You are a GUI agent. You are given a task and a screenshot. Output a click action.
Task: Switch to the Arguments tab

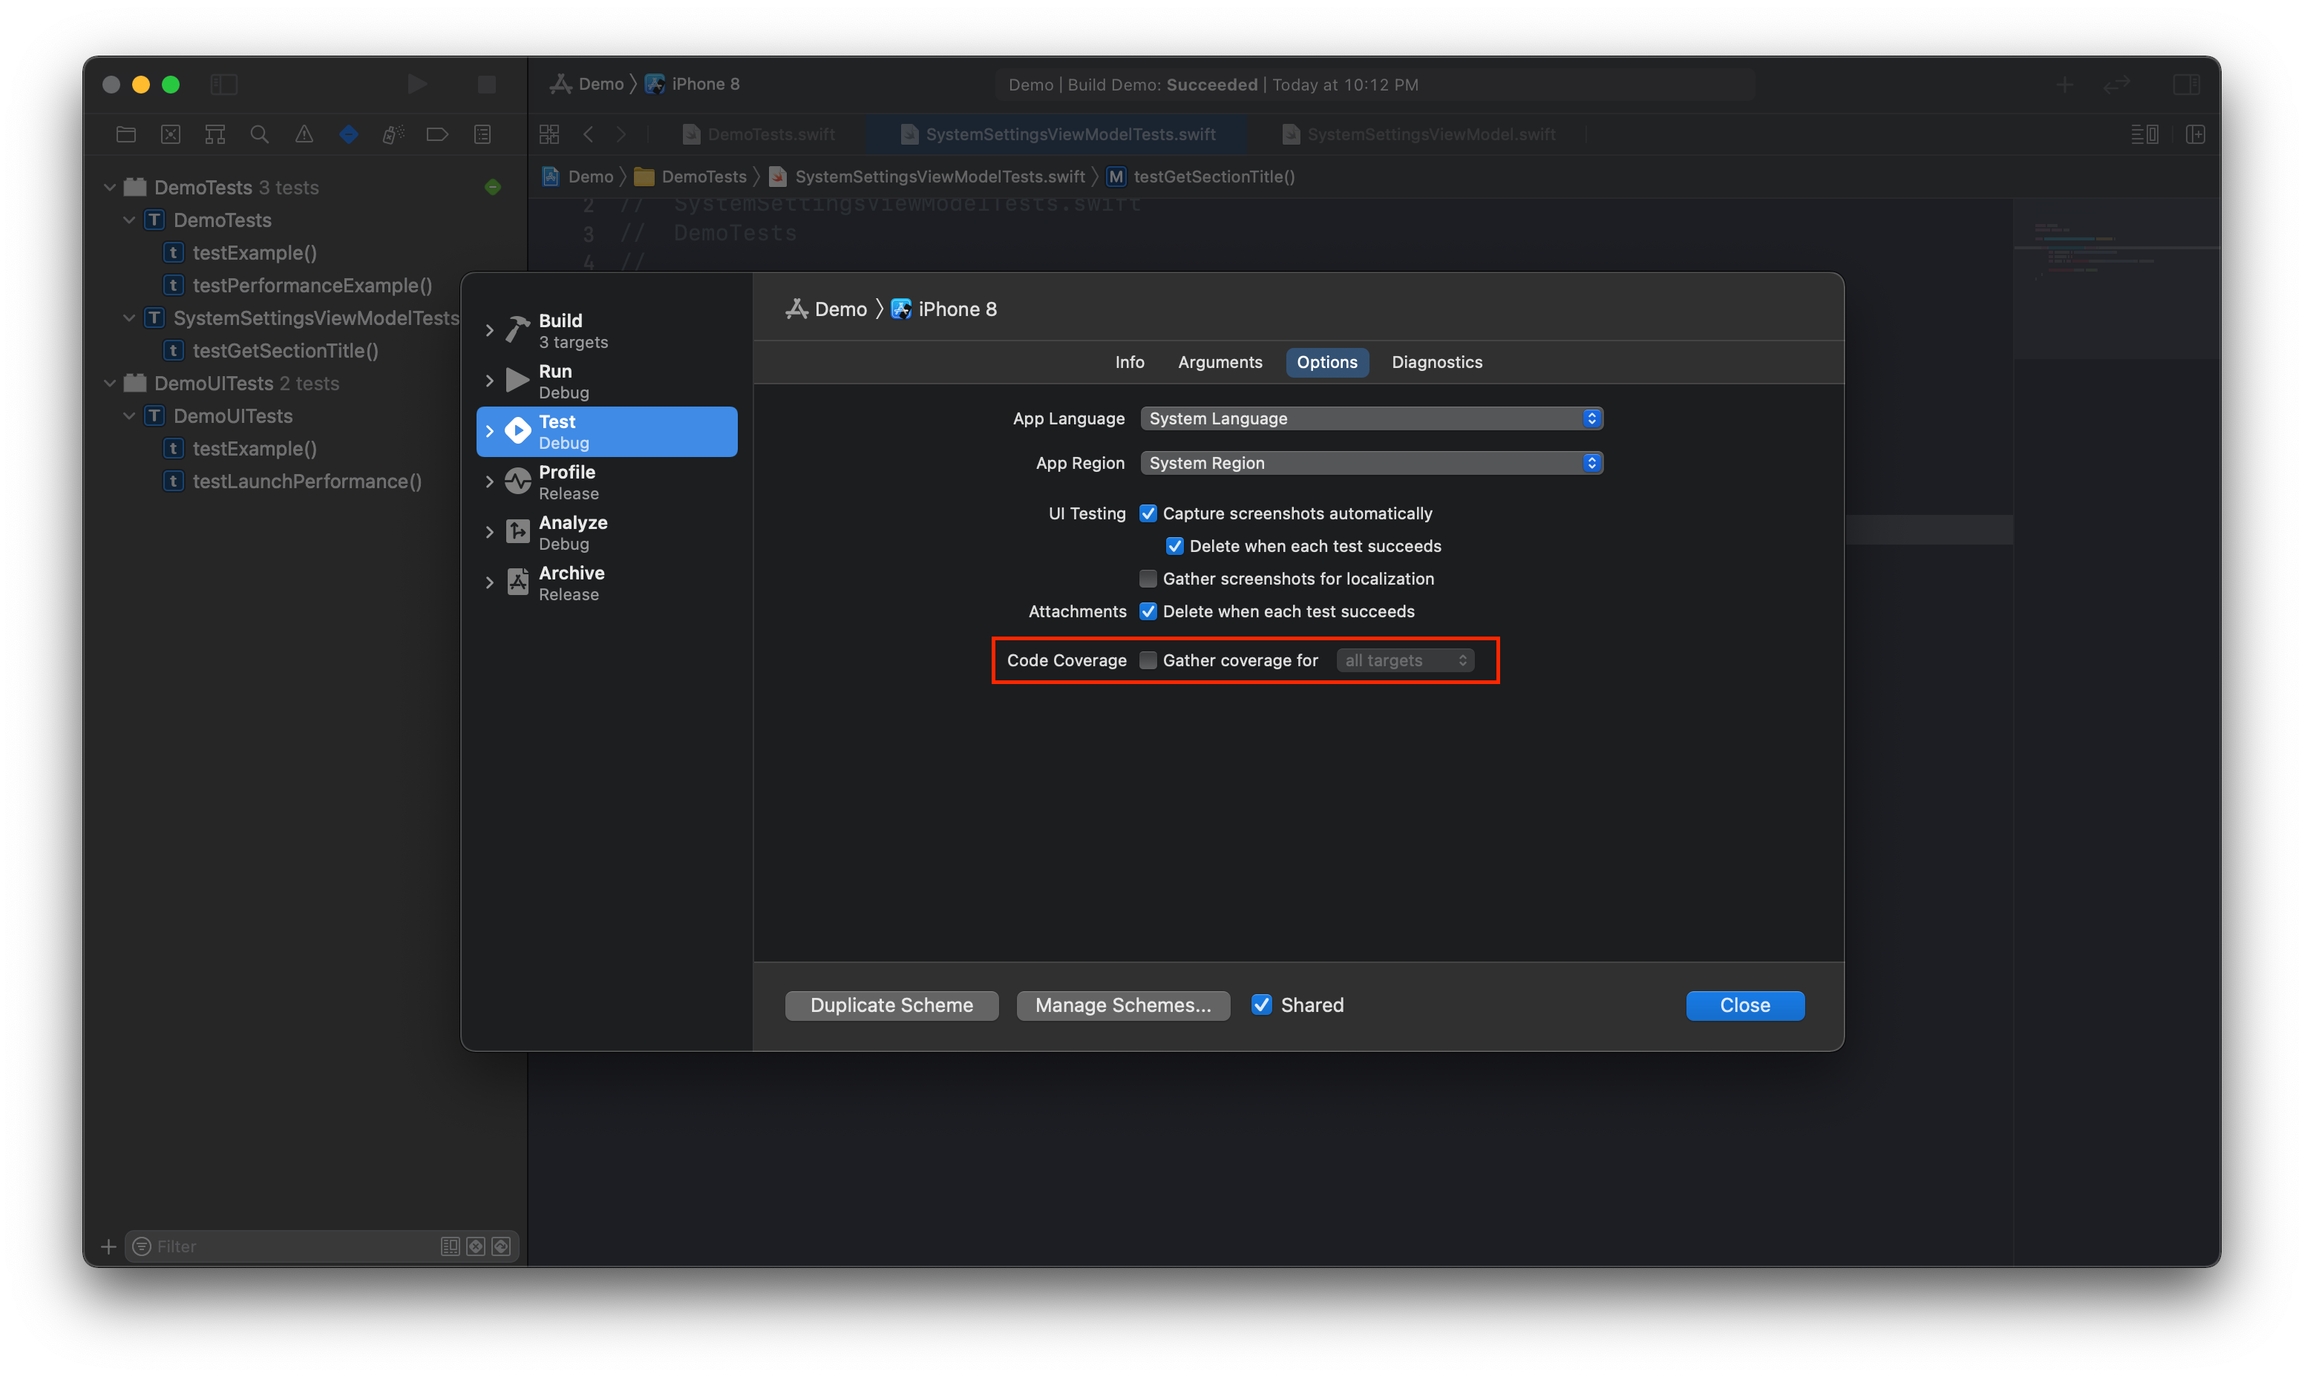(x=1219, y=362)
